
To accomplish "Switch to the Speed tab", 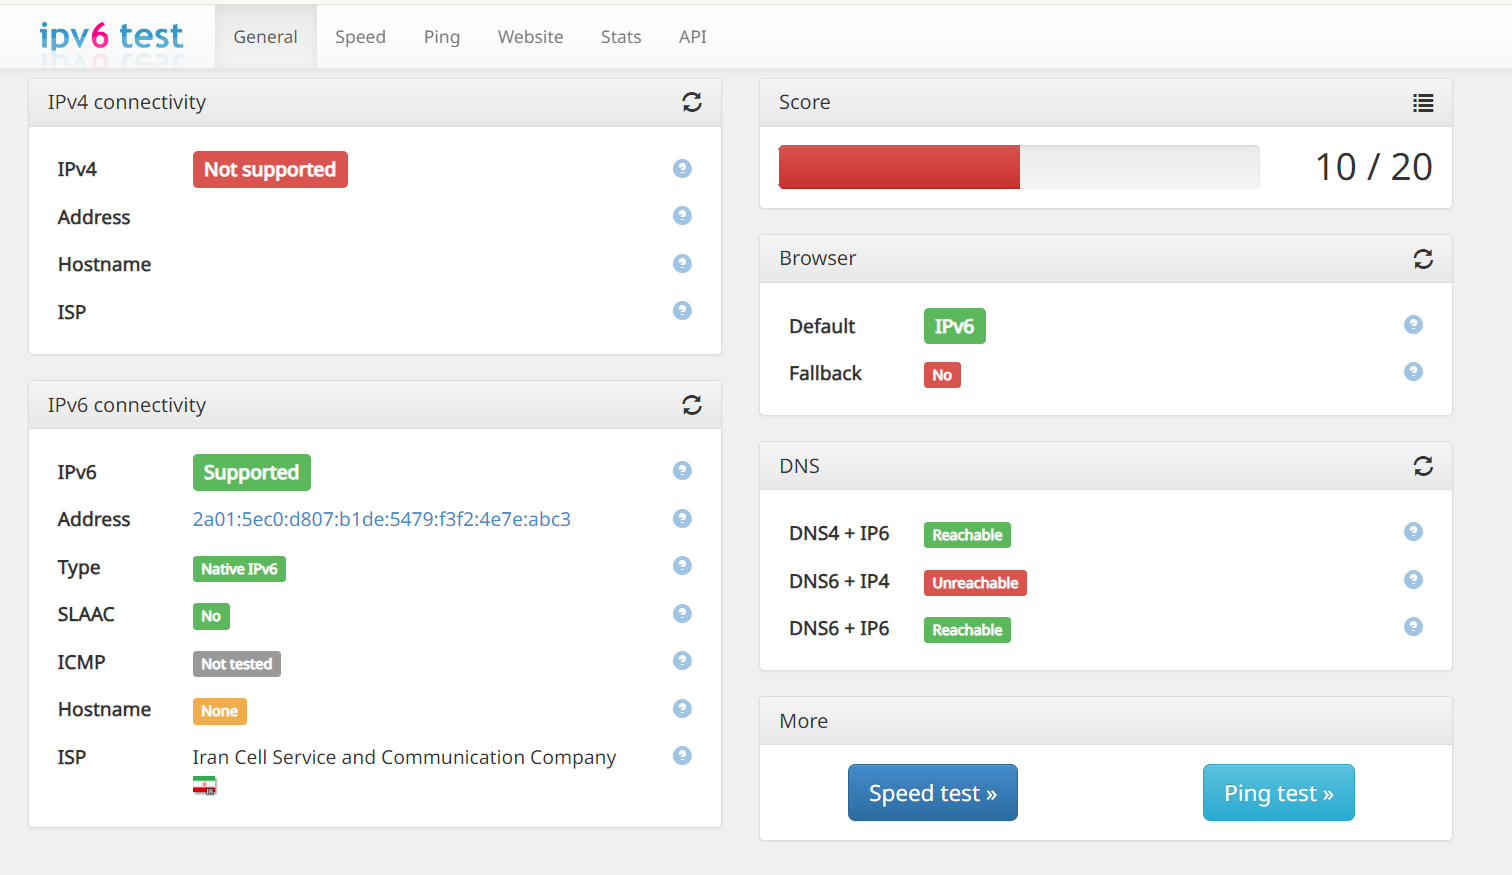I will [360, 37].
